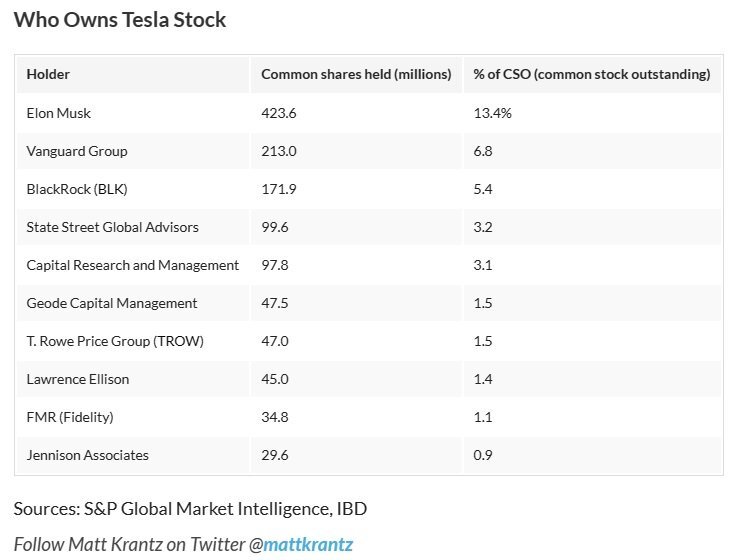Select the 'BlackRock (BLK)' holder cell

click(133, 189)
